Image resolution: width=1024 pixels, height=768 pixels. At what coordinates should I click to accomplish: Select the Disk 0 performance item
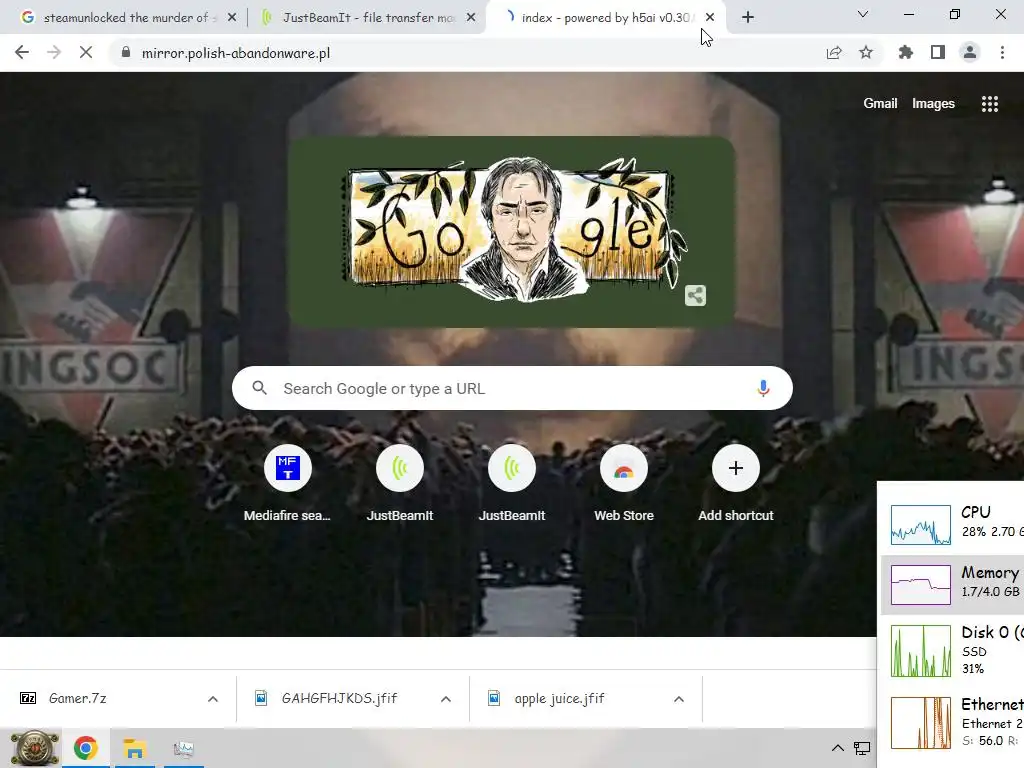[953, 650]
